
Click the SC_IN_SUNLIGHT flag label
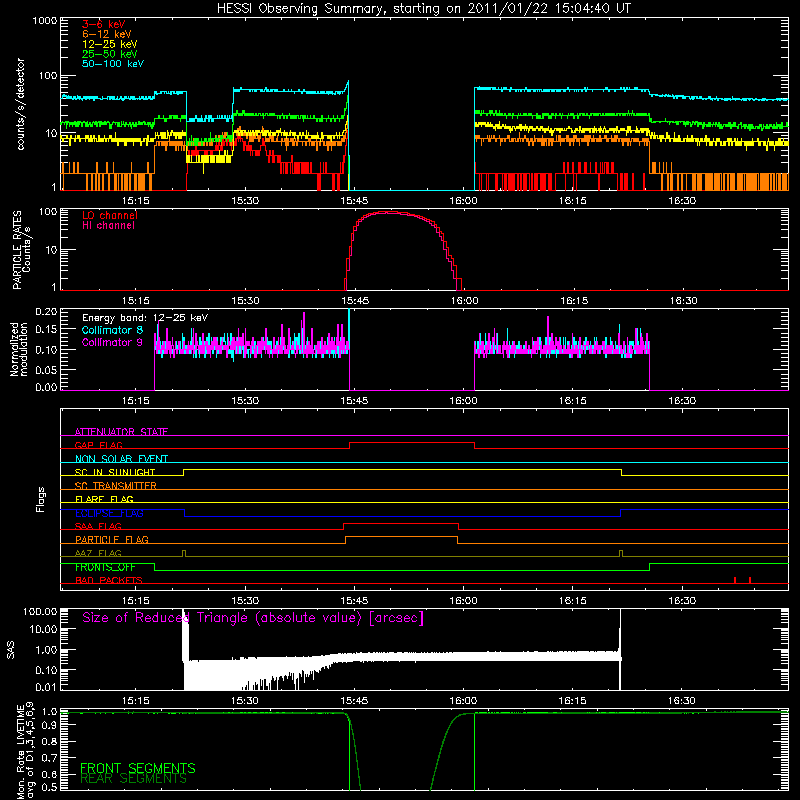(115, 472)
